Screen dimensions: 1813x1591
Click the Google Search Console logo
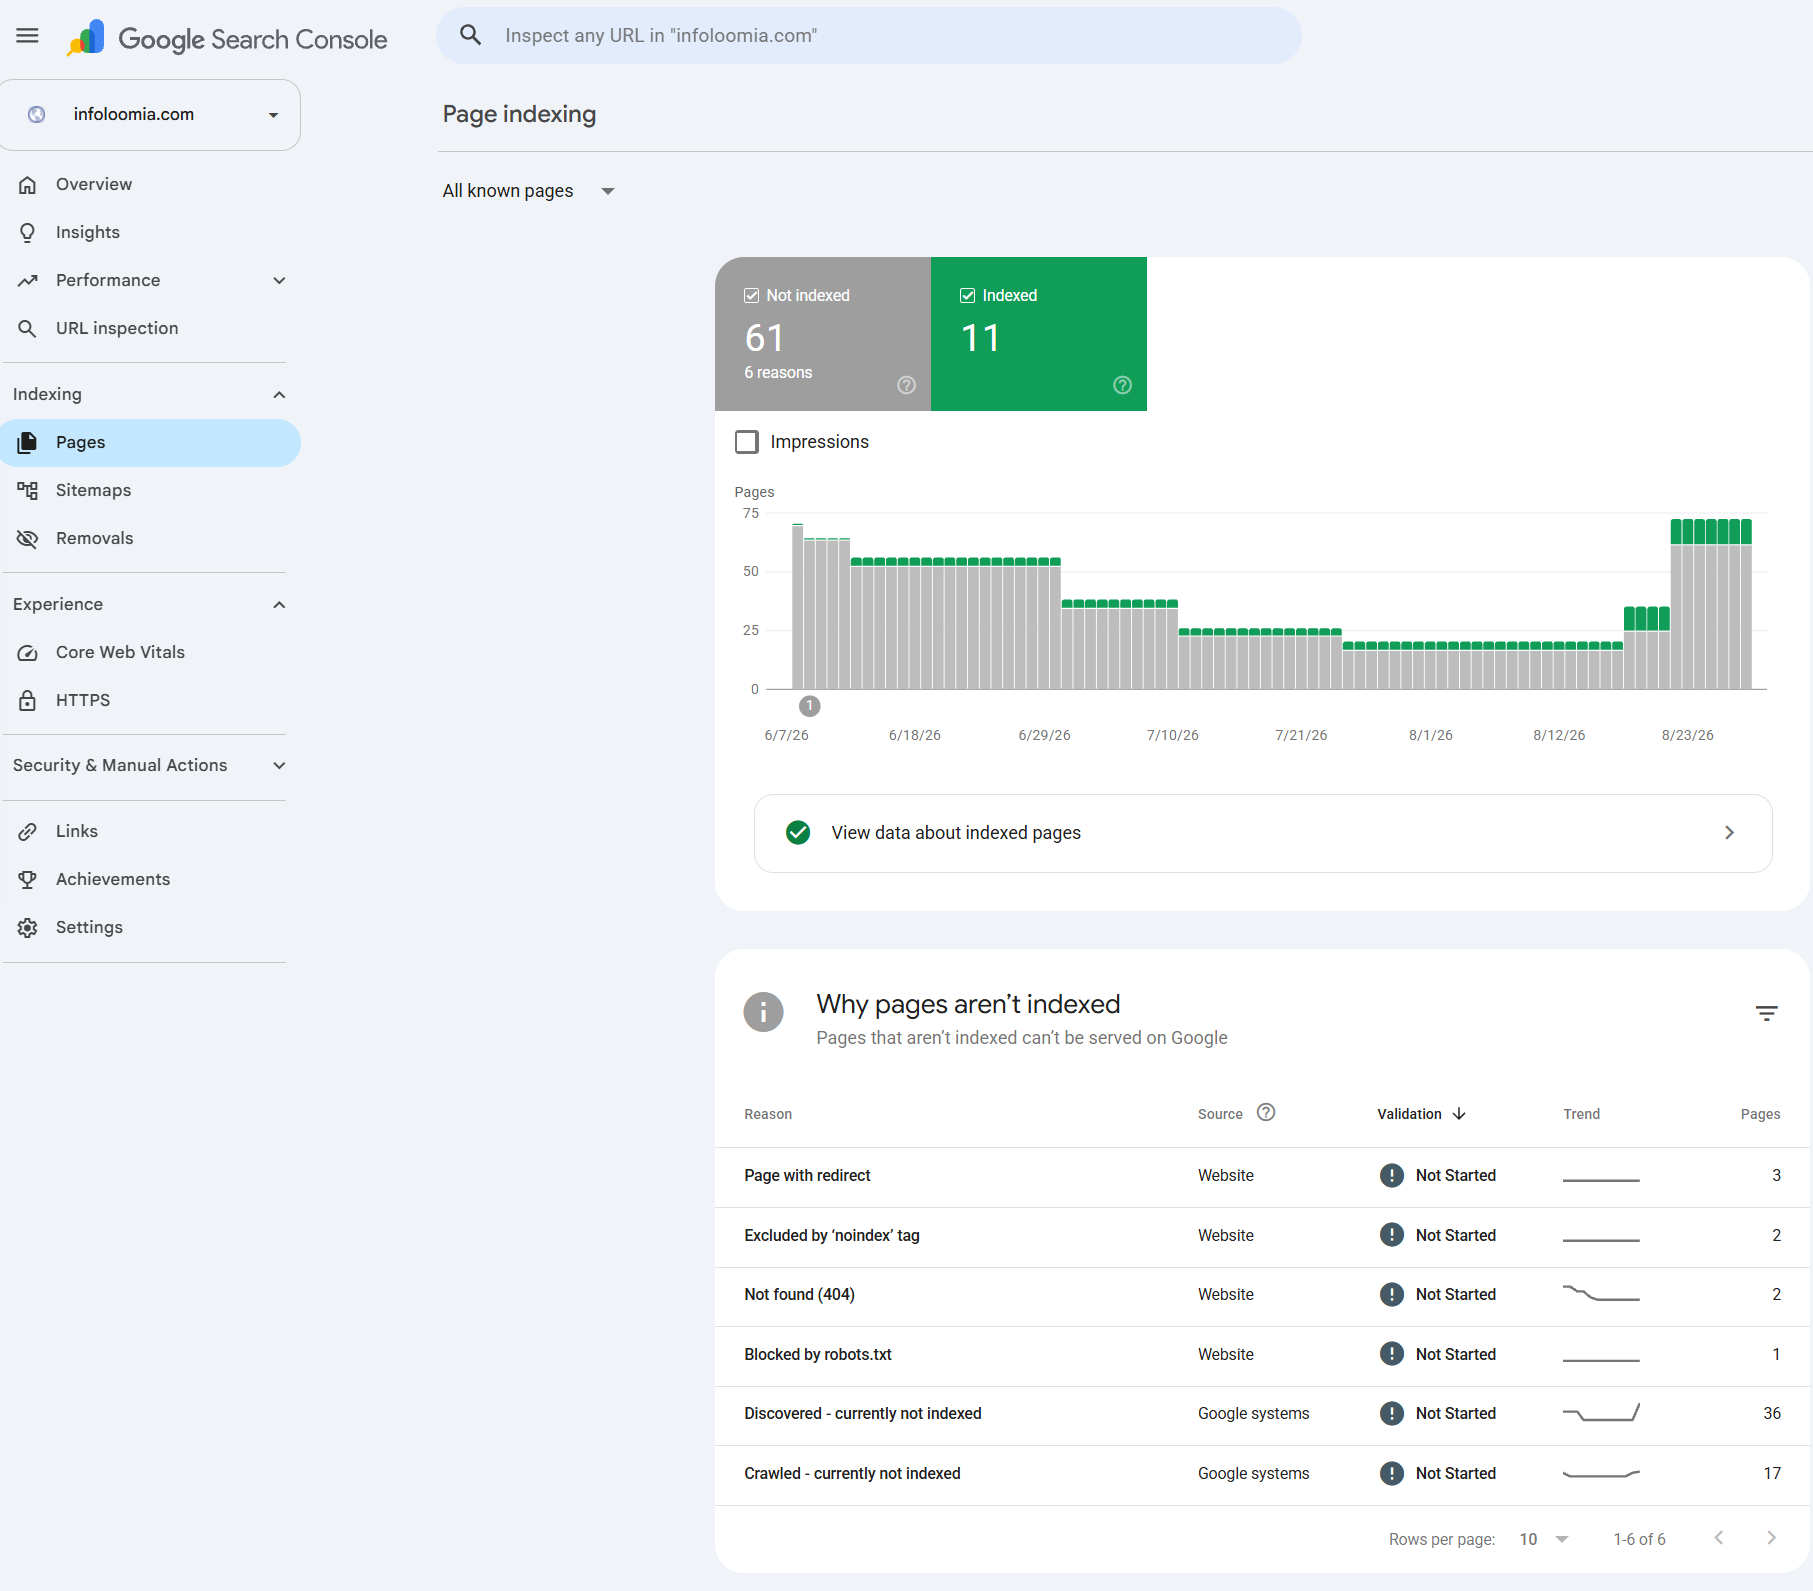tap(227, 38)
